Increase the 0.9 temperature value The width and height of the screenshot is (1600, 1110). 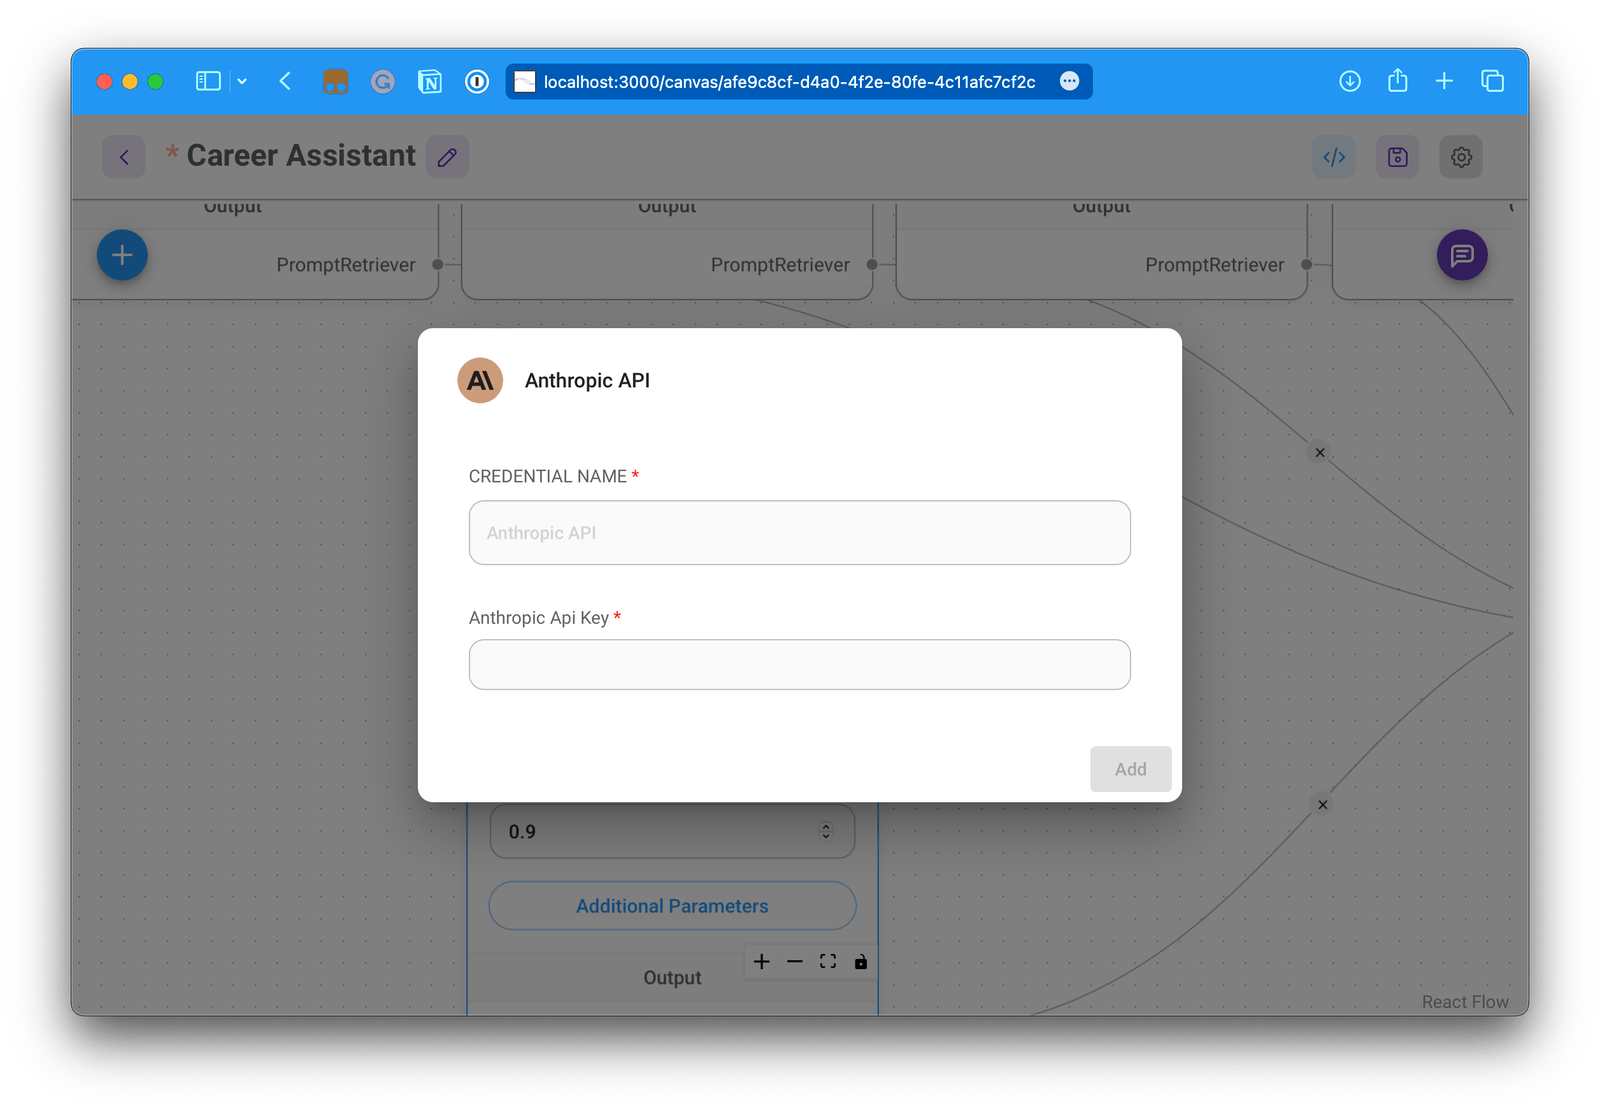825,826
